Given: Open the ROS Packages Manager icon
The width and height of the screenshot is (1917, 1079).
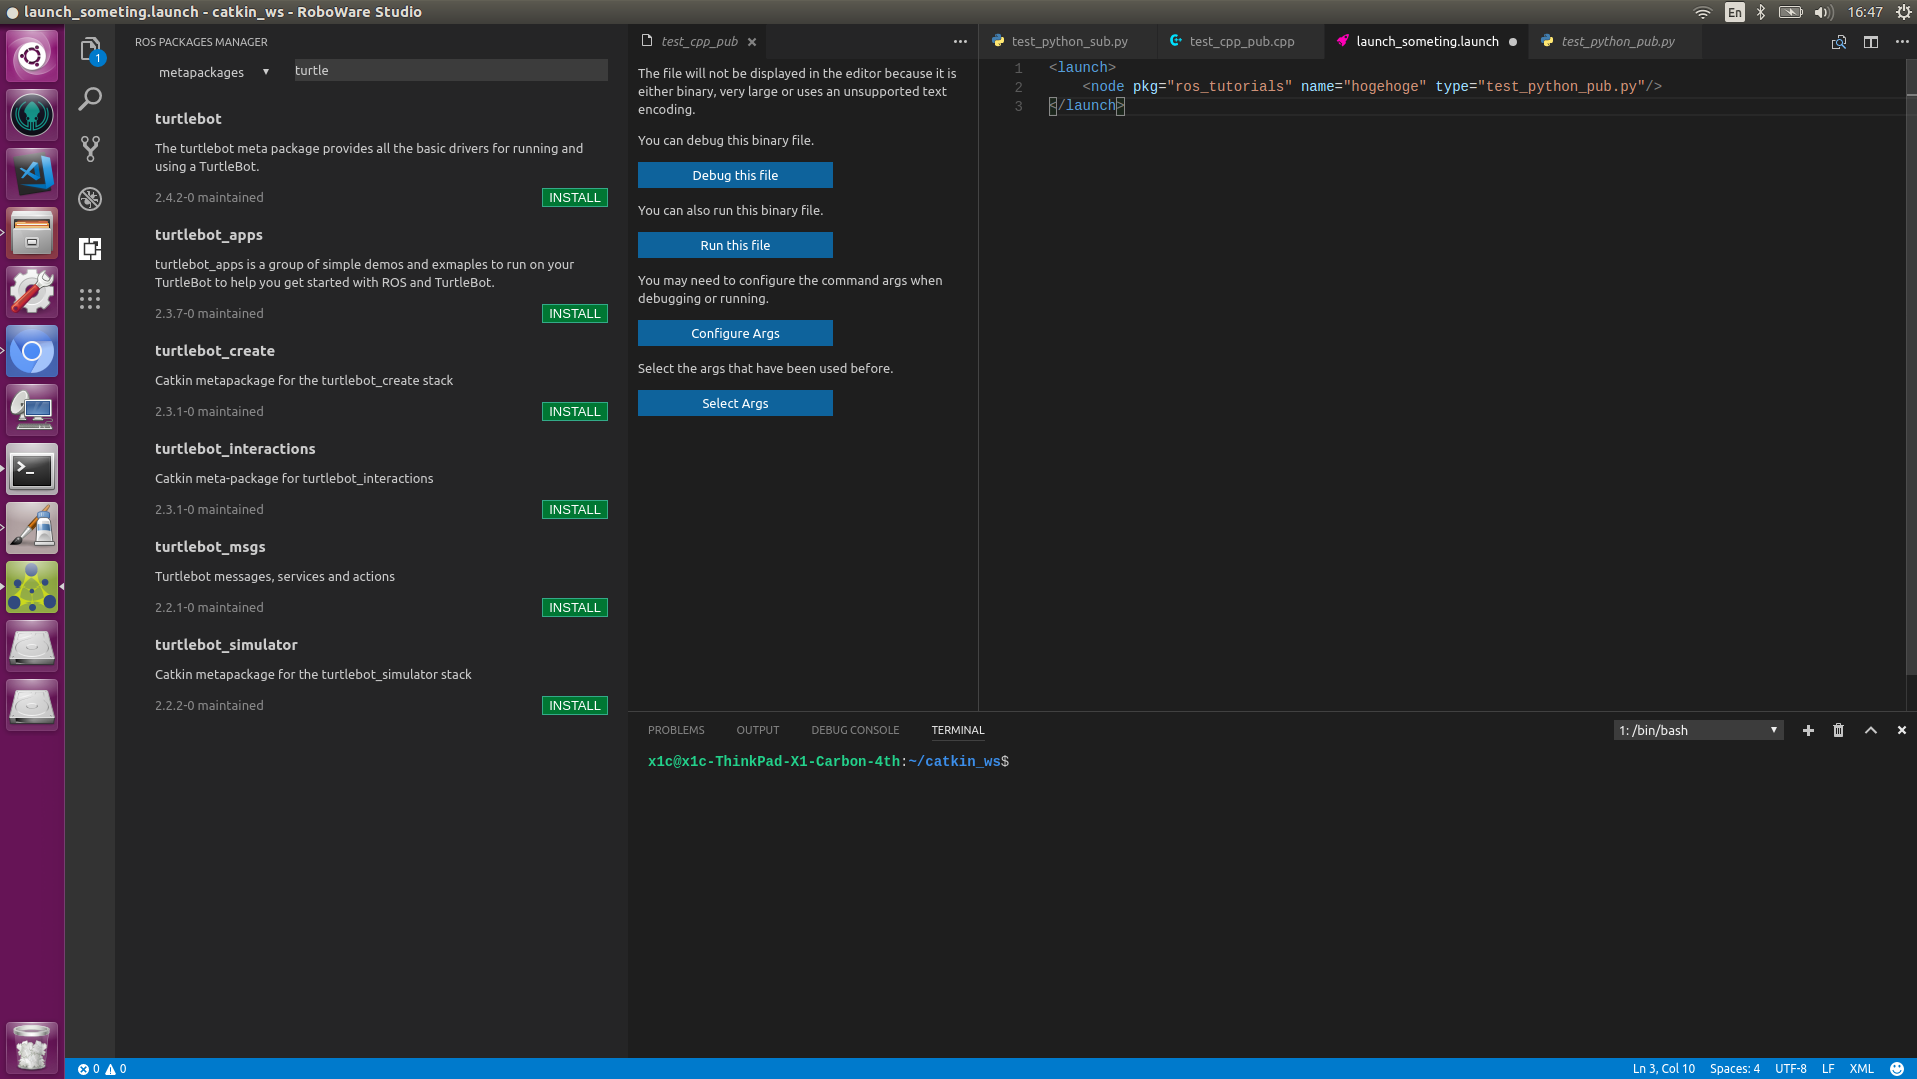Looking at the screenshot, I should pyautogui.click(x=90, y=249).
